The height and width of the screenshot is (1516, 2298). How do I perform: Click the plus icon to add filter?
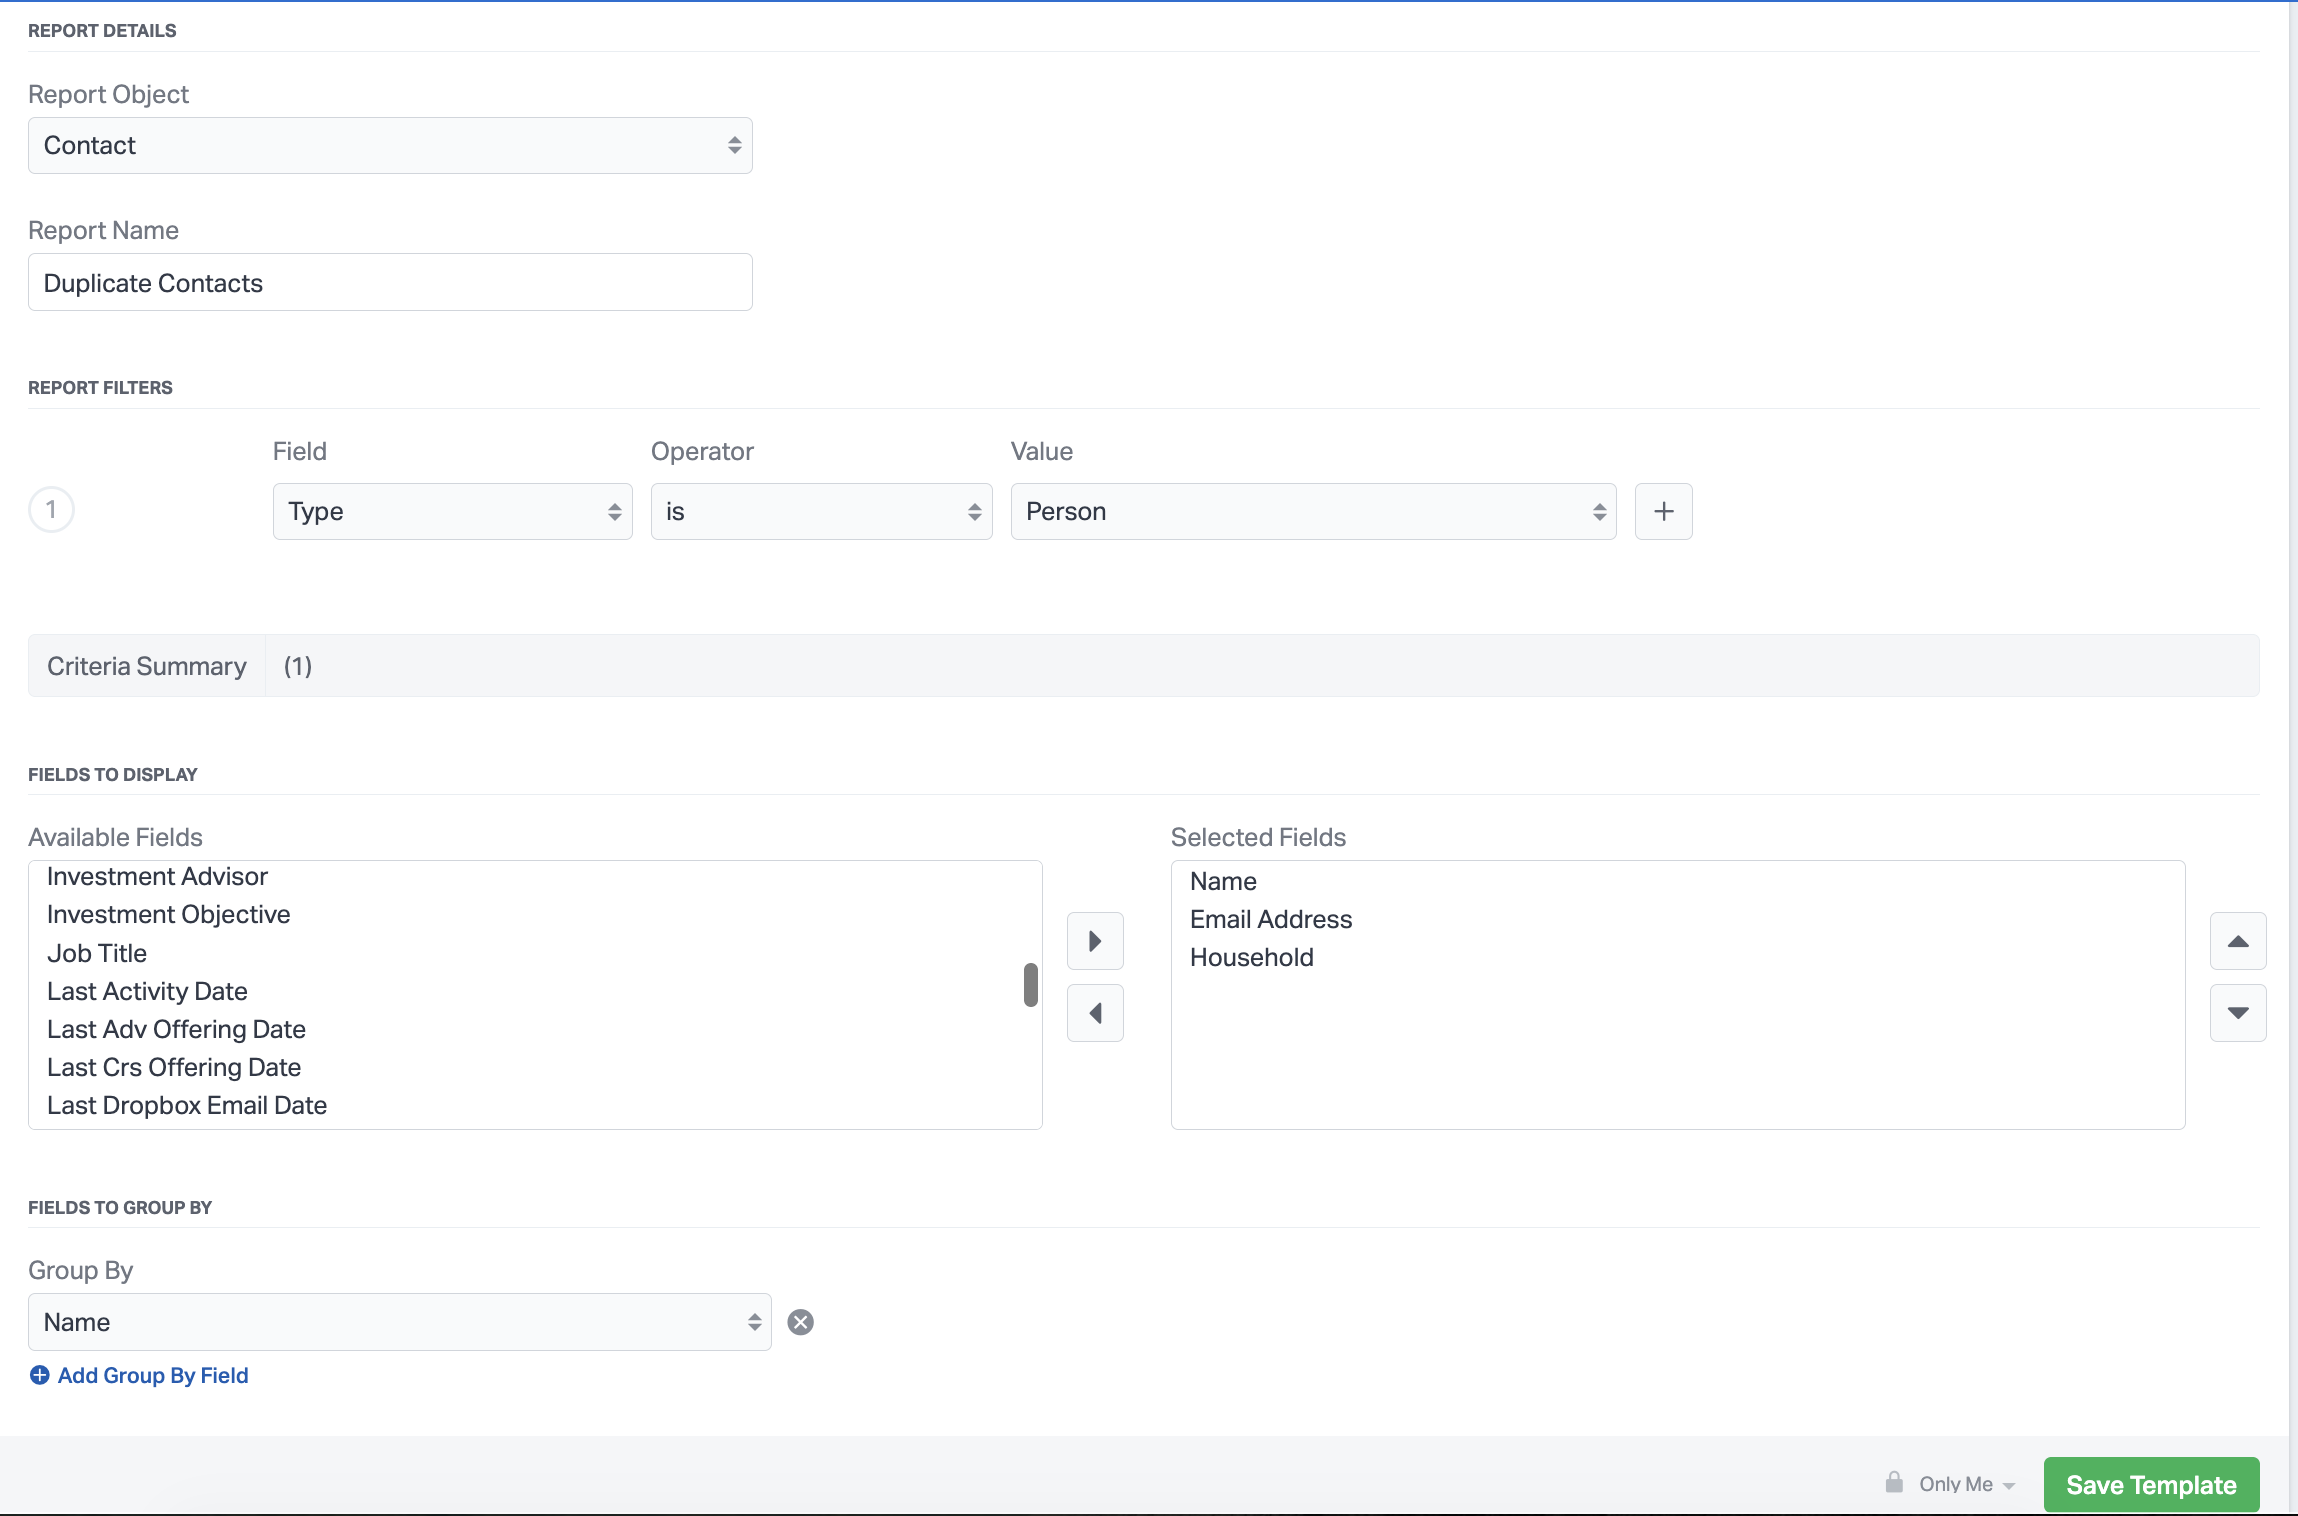[1663, 511]
